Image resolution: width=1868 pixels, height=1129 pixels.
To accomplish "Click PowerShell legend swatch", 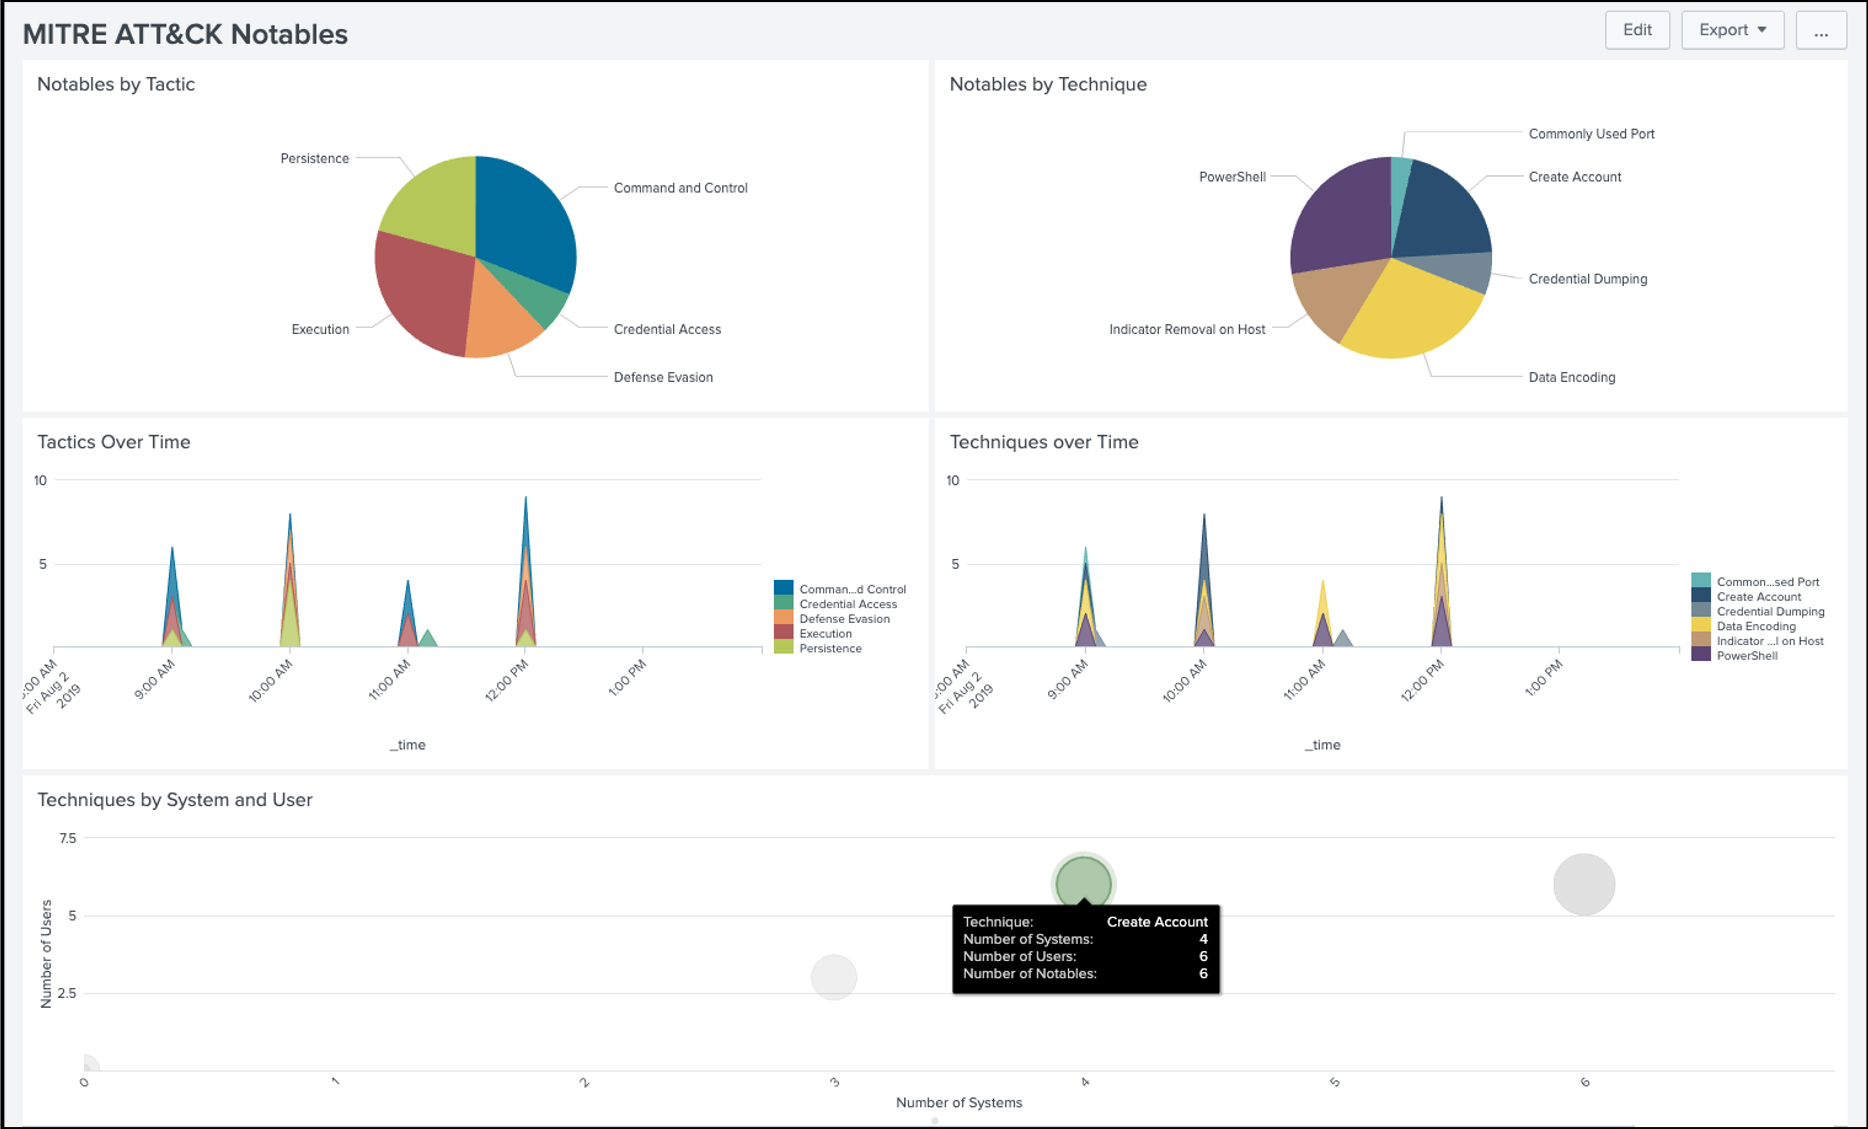I will [1701, 655].
